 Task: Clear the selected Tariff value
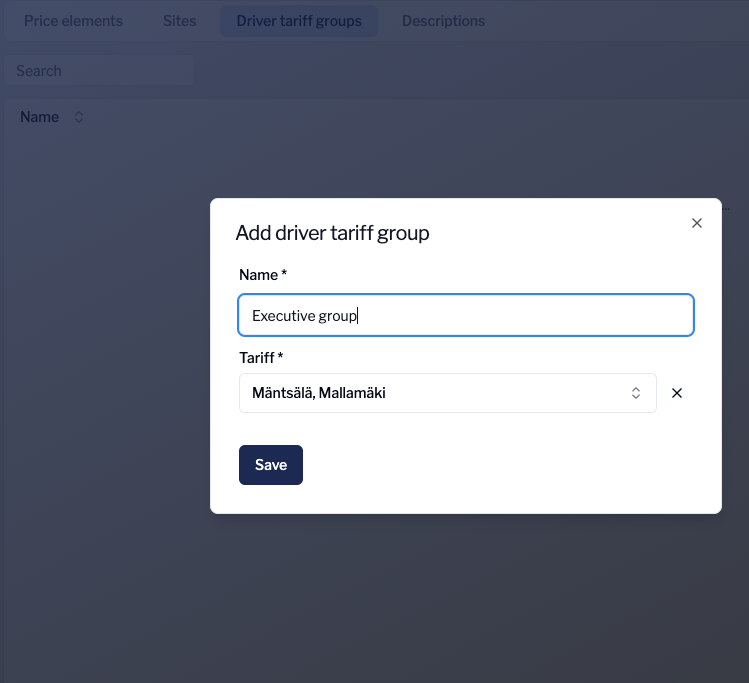(677, 393)
